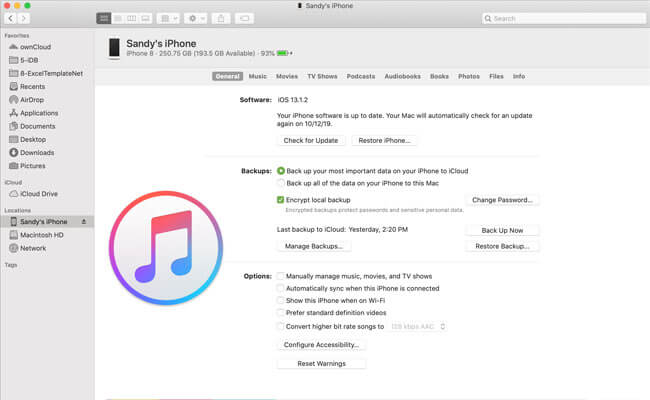Click the large iTunes music logo
Viewport: 650px width, 400px height.
point(166,248)
